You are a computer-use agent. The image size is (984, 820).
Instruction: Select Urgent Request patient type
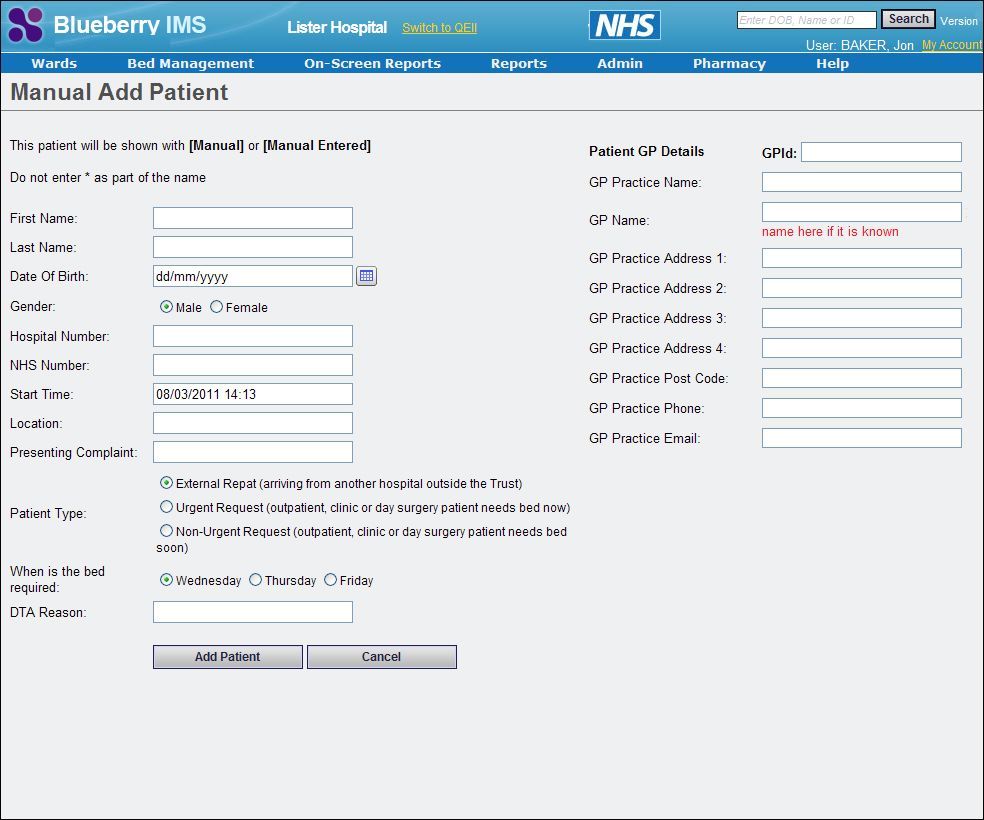pos(167,506)
